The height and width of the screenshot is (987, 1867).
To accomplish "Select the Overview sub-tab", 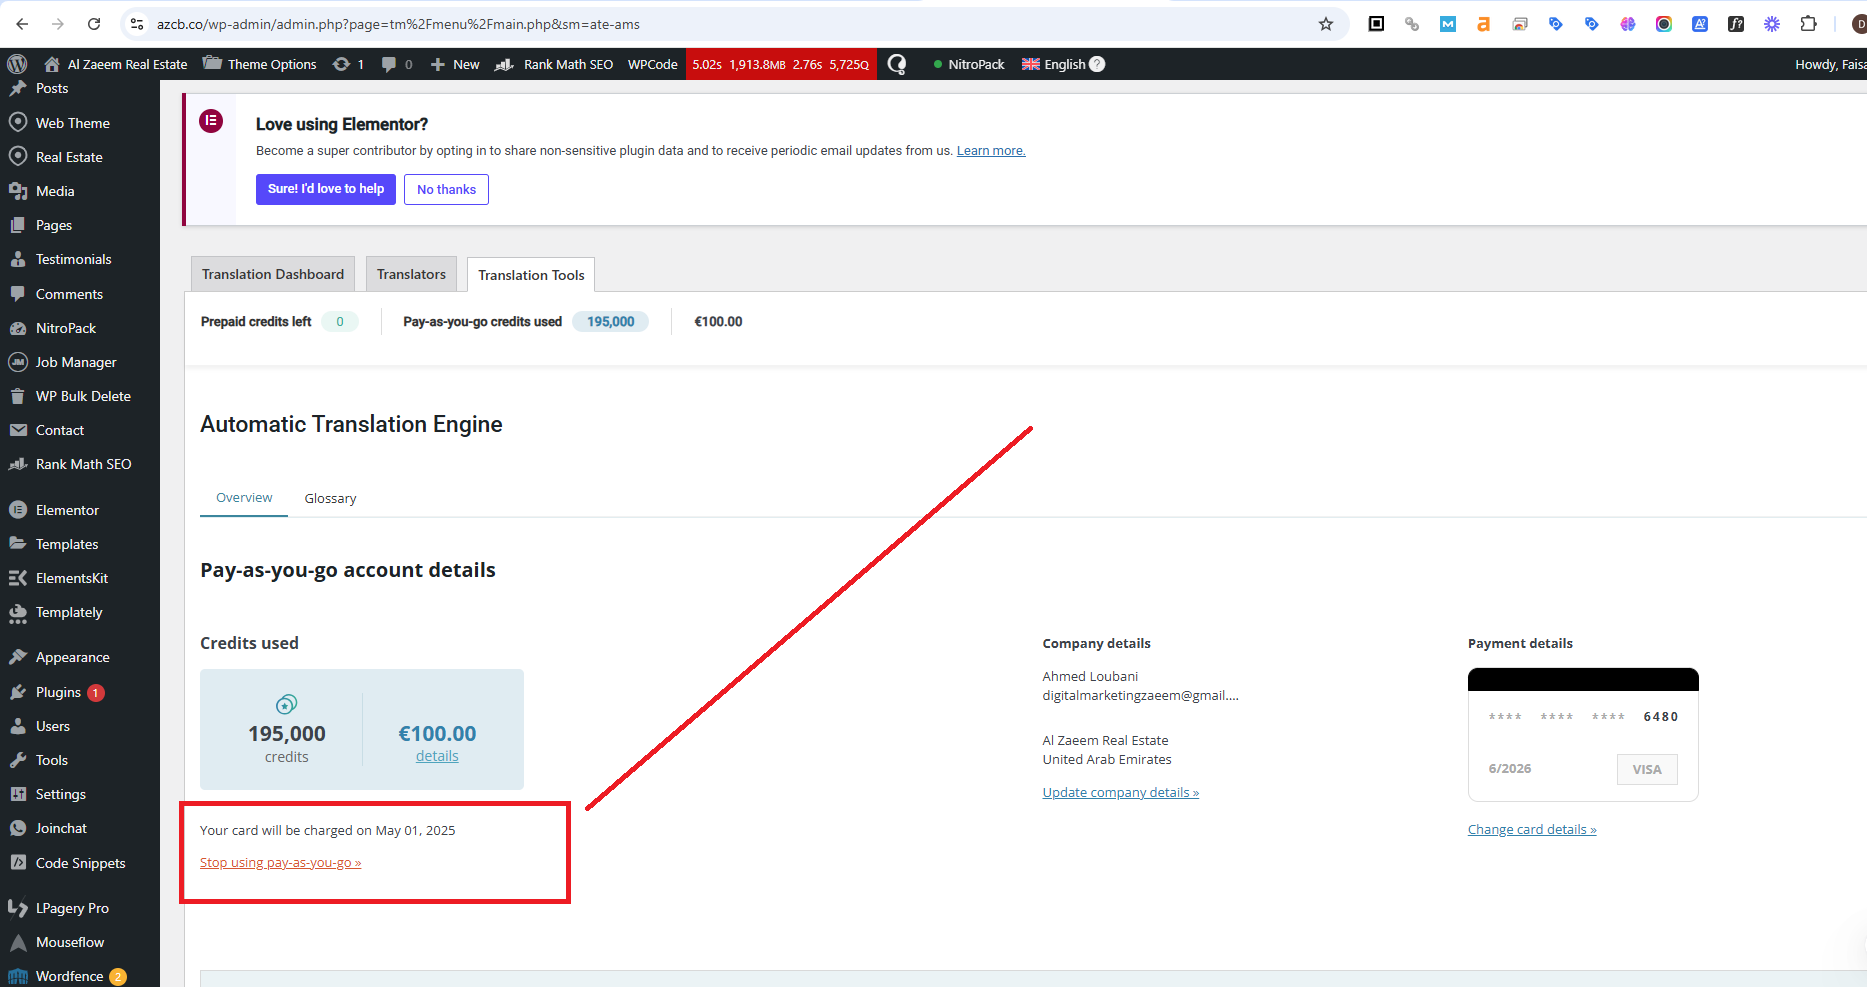I will coord(244,498).
